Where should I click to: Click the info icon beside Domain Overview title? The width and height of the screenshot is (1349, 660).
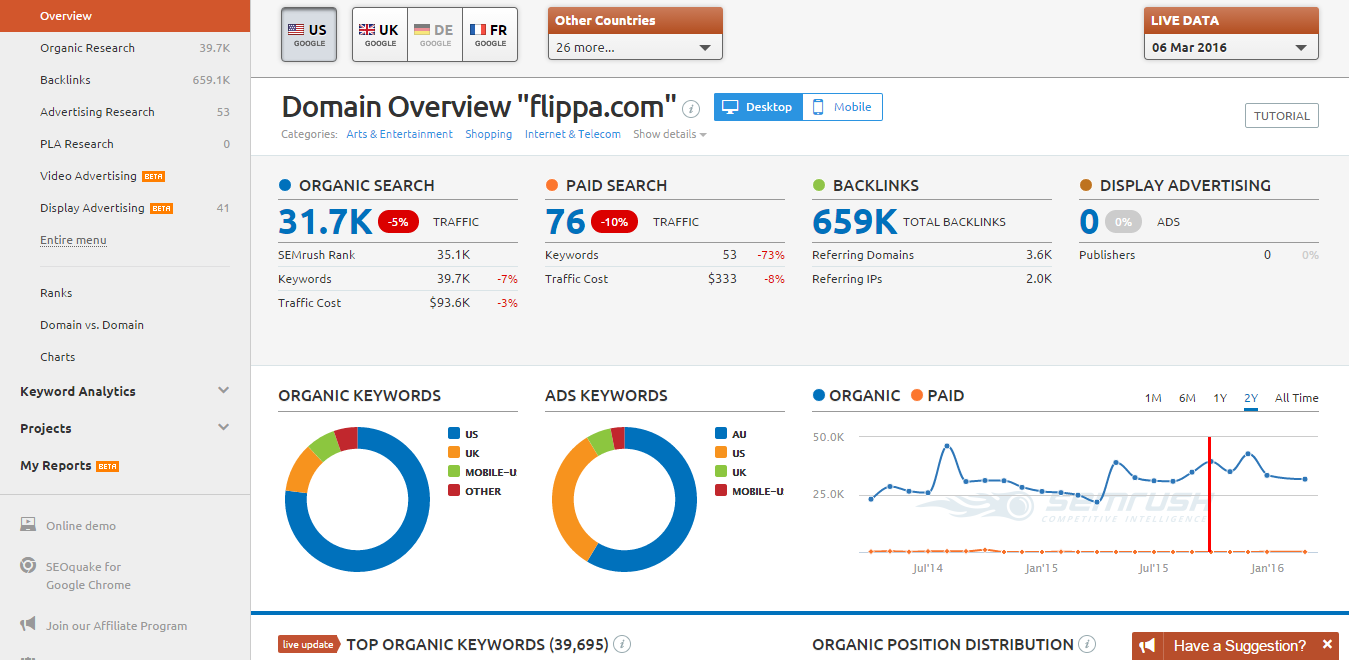(x=691, y=108)
